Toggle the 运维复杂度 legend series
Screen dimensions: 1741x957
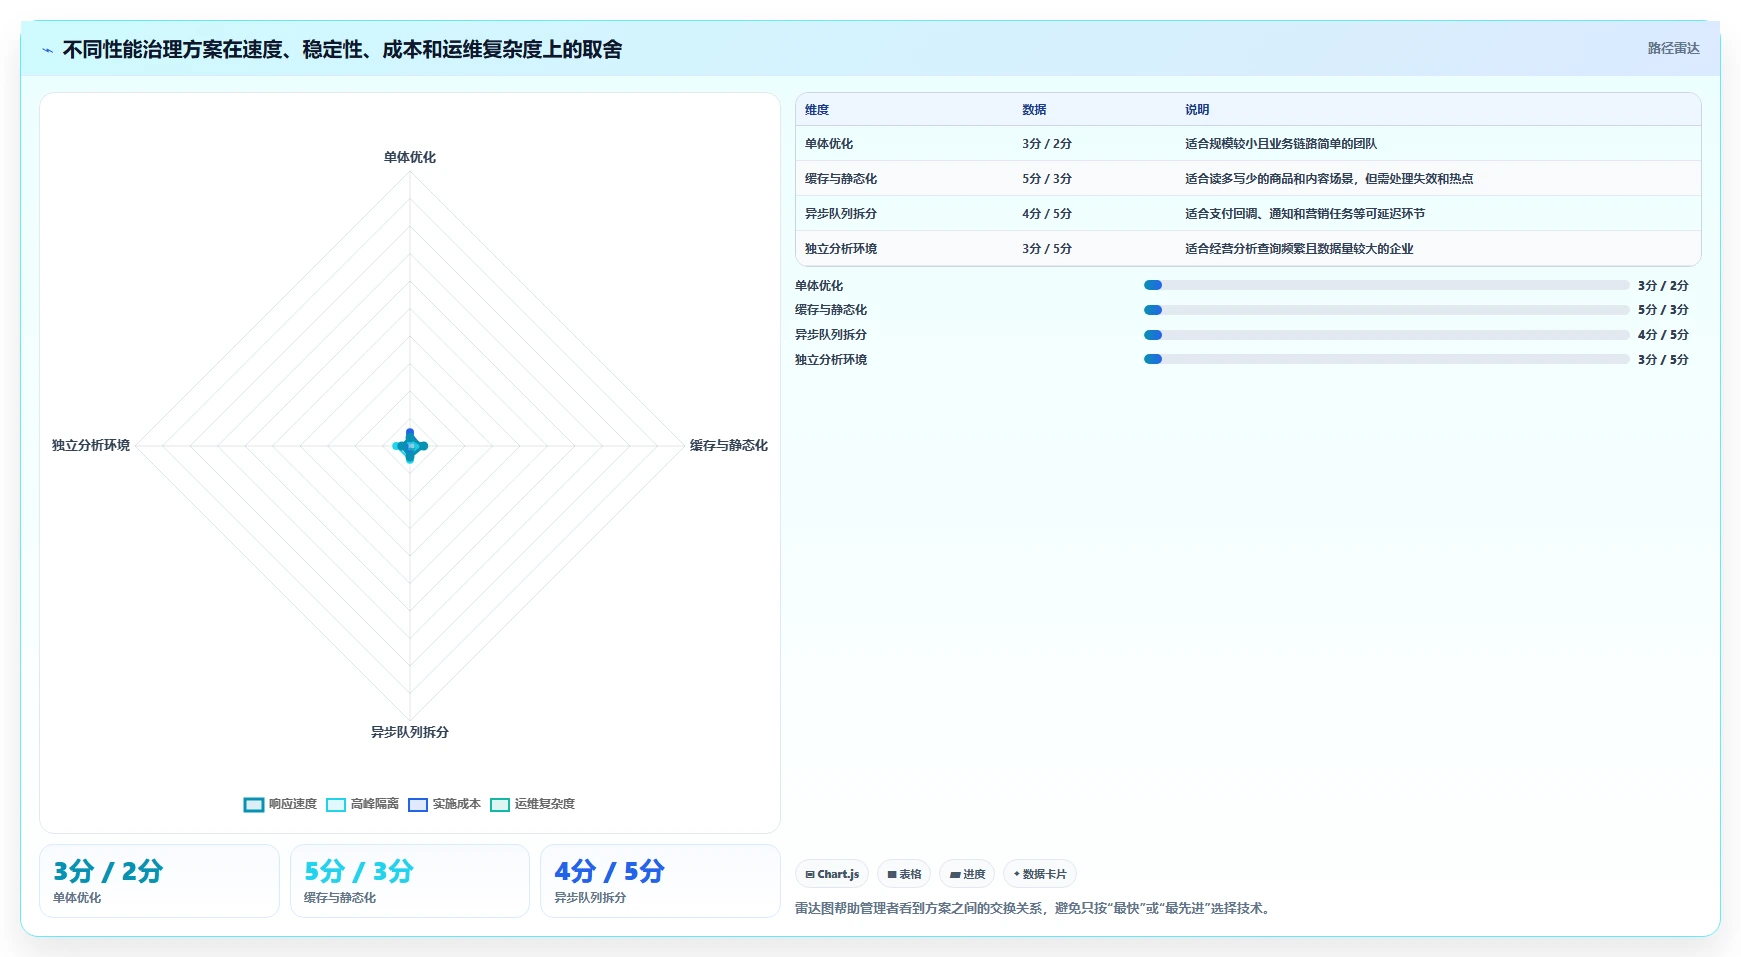click(532, 804)
